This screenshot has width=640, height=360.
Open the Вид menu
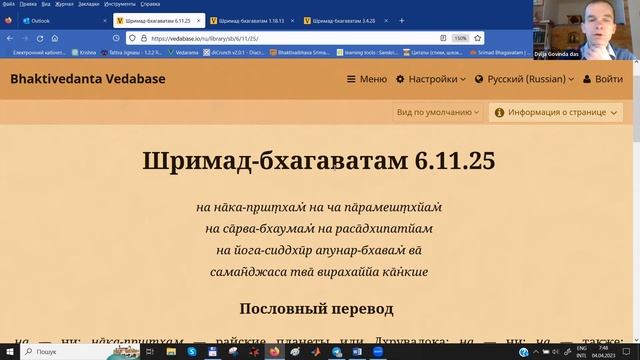click(x=46, y=4)
